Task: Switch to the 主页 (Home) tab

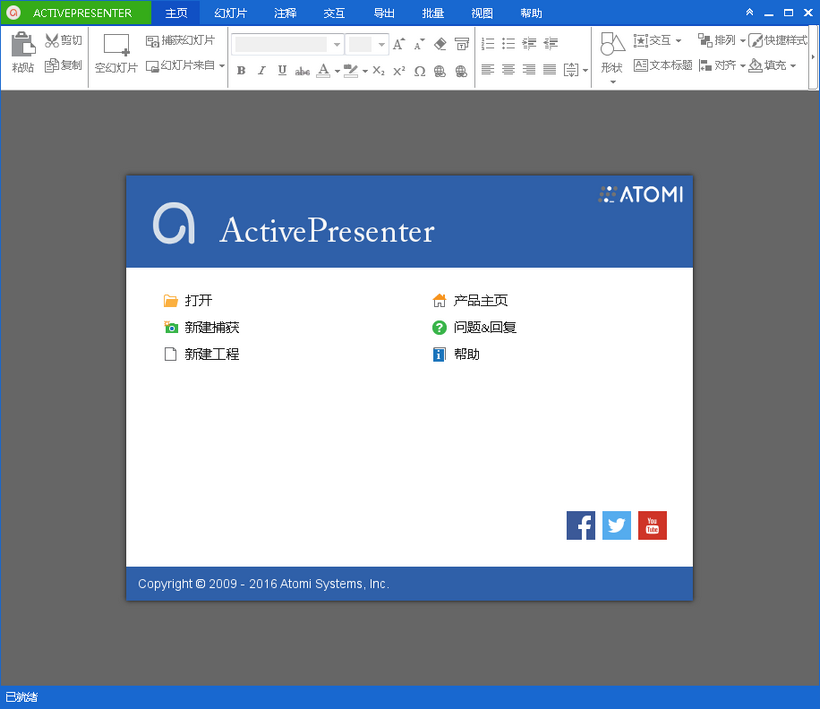Action: (x=176, y=13)
